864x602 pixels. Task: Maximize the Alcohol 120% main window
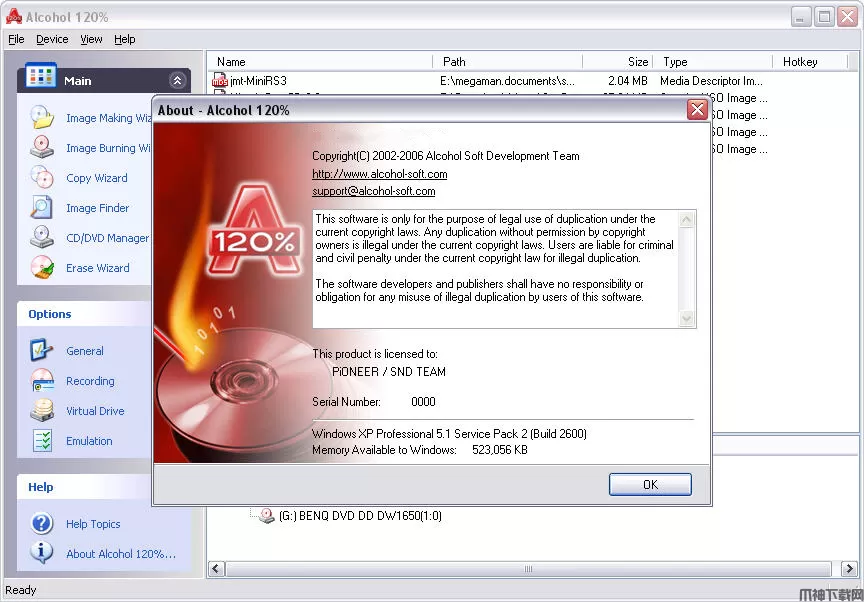(x=824, y=17)
